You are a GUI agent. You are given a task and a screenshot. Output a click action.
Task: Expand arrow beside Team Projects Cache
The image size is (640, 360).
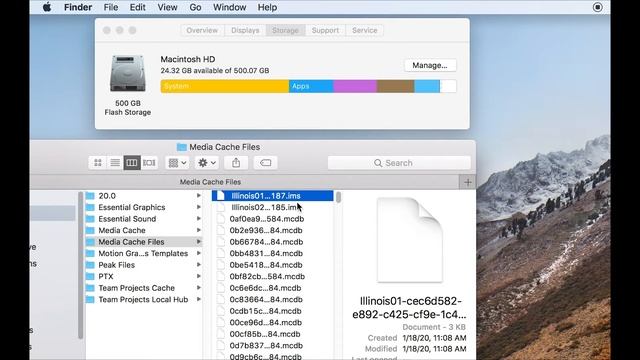(199, 288)
